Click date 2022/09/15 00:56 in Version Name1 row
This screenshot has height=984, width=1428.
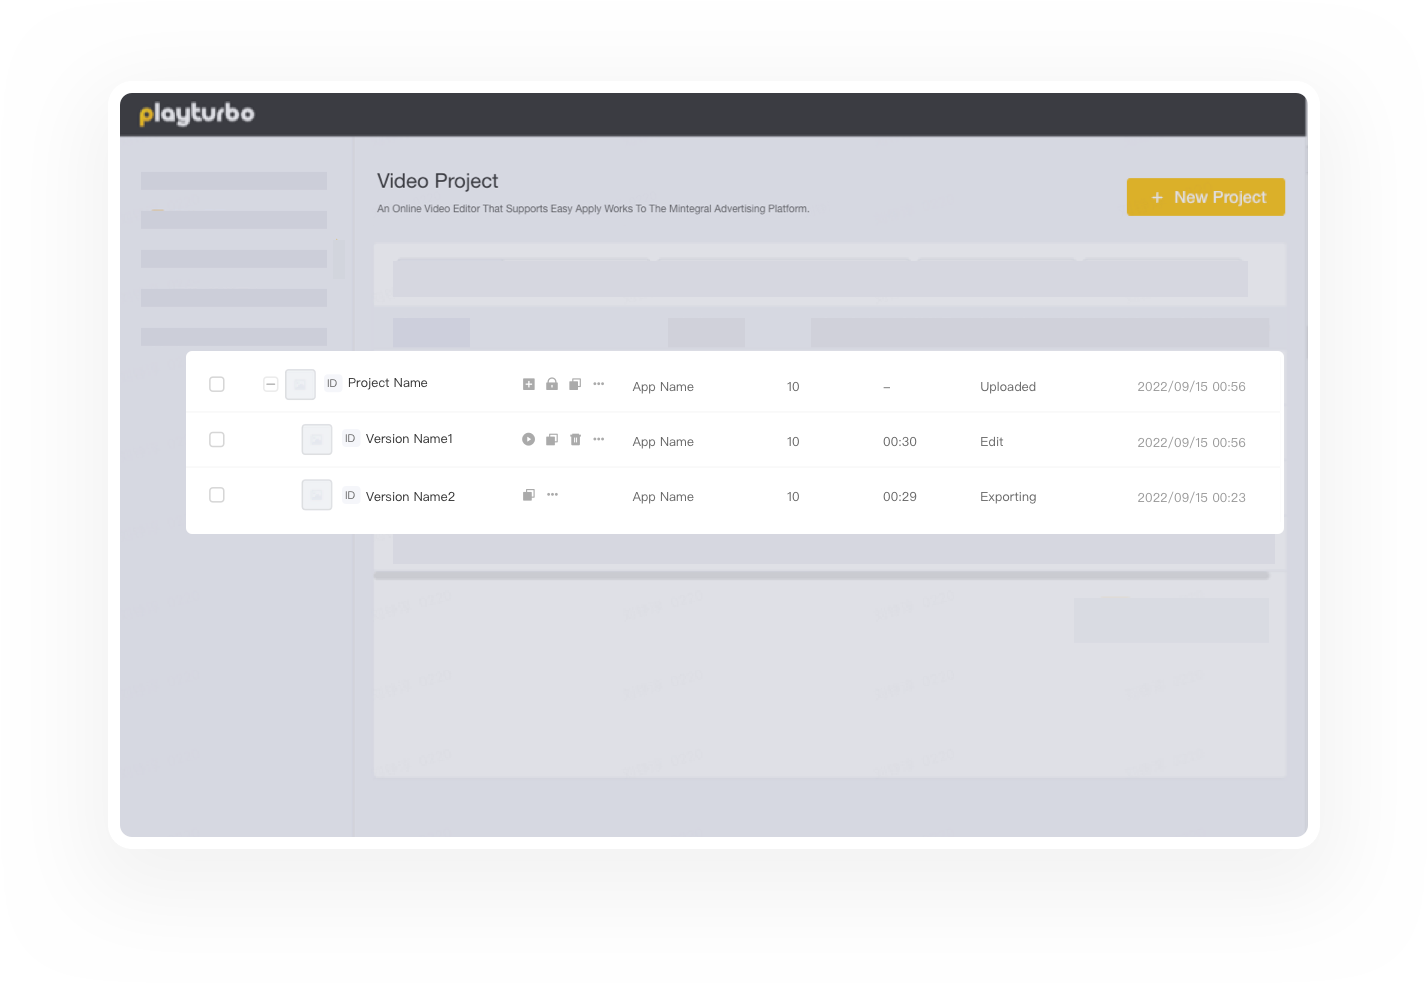[x=1191, y=443]
